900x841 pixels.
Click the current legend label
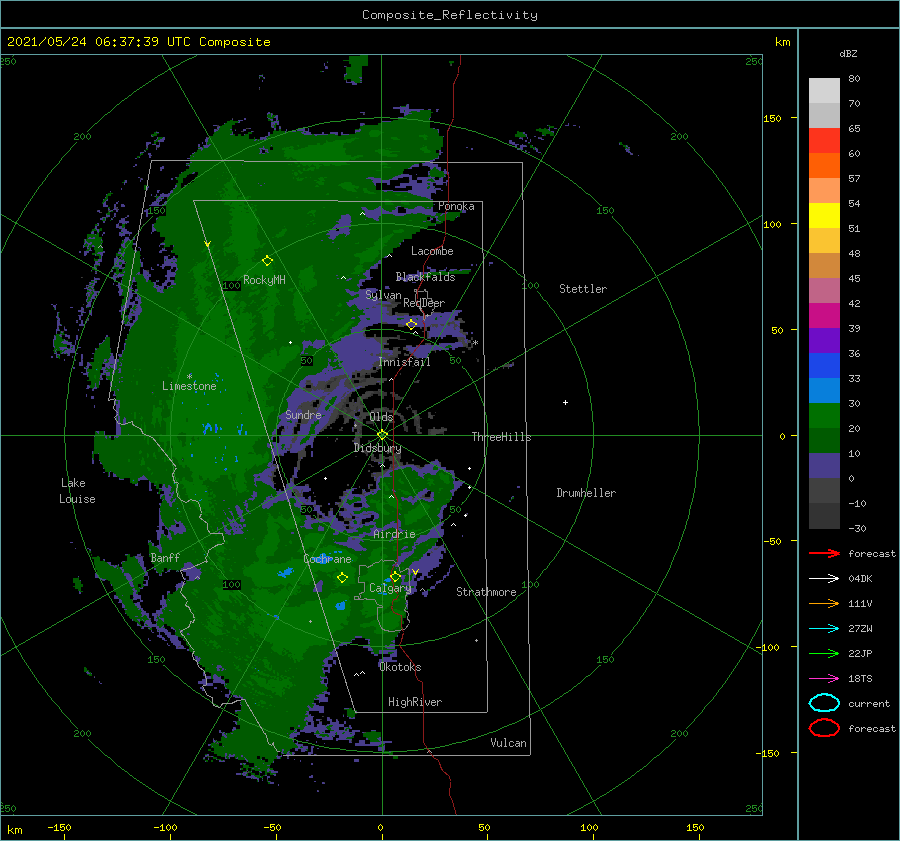[x=869, y=703]
